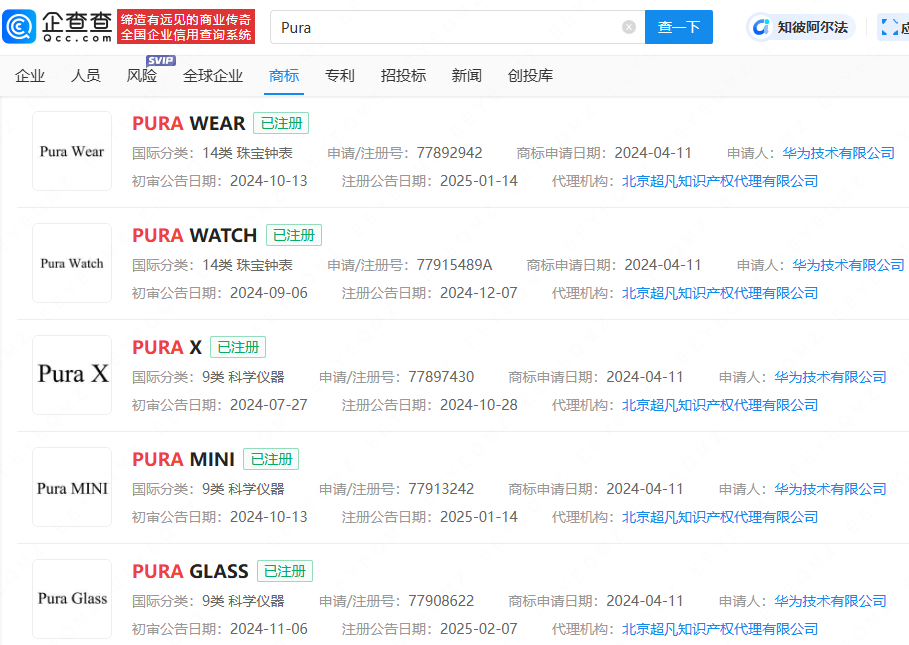Switch to the 企业 tab
909x645 pixels.
29,75
